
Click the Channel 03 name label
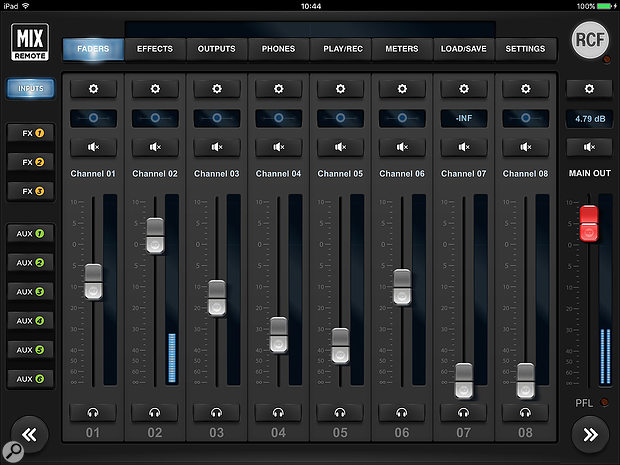point(217,174)
